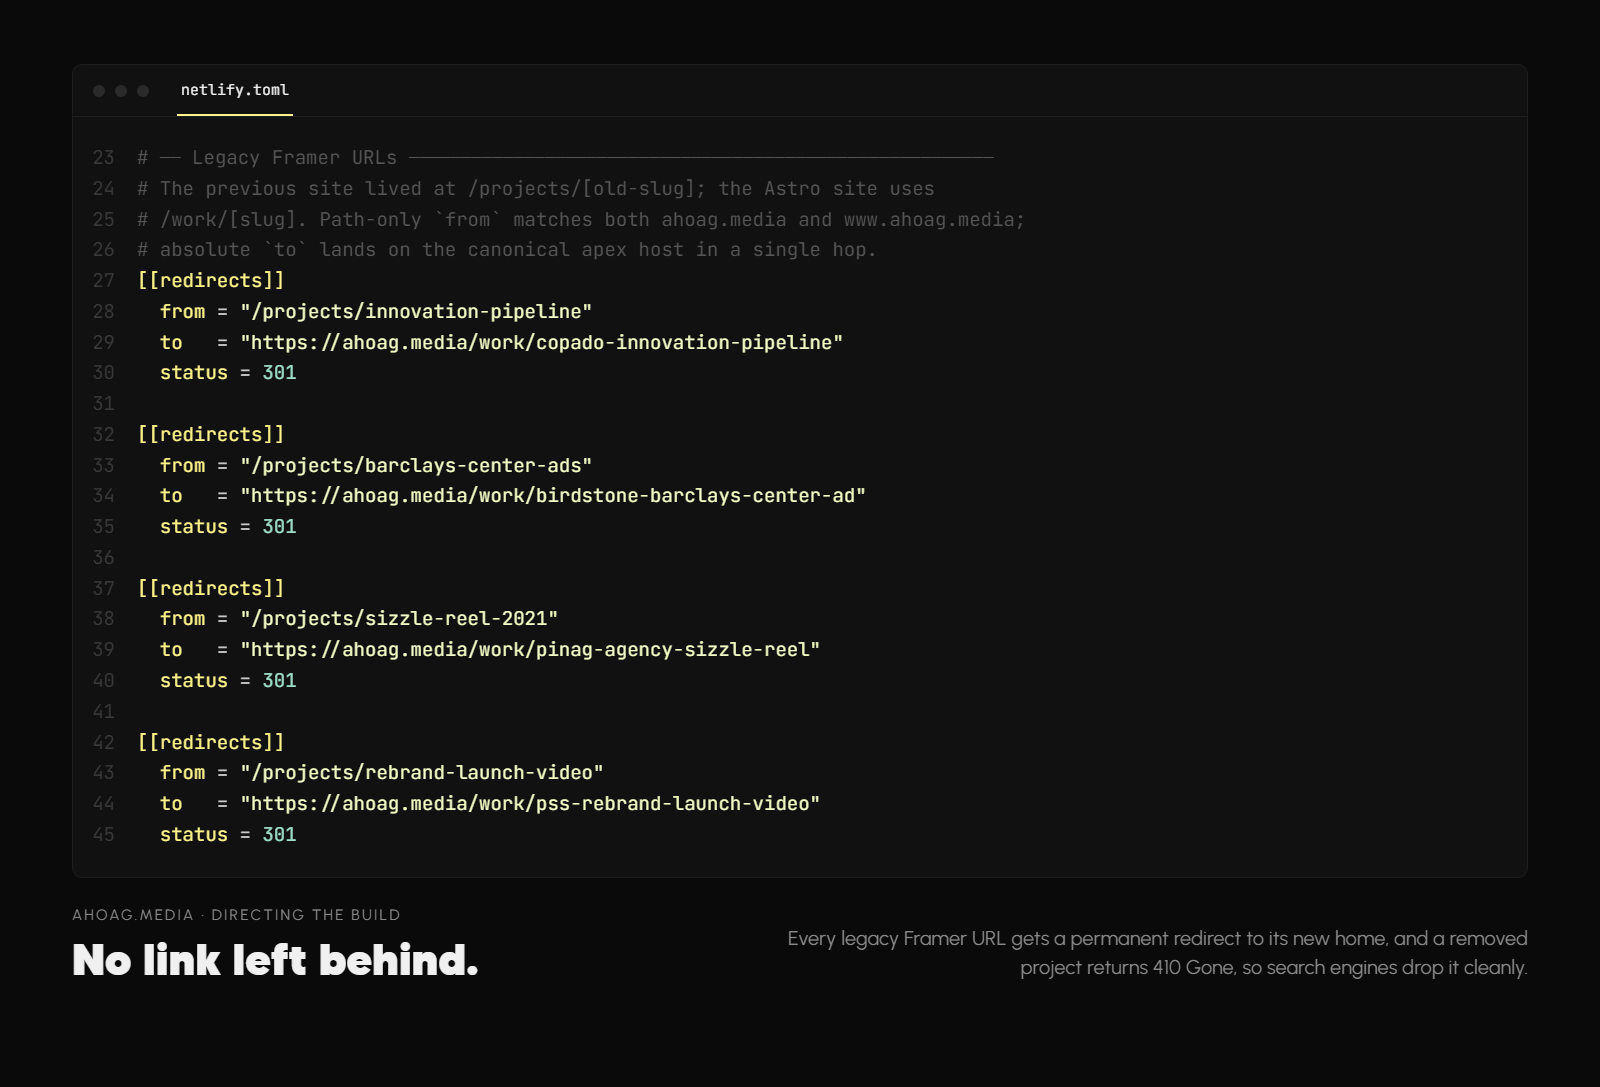Click the [[redirects]] header on line 37
Screen dimensions: 1600x1087
pos(211,589)
